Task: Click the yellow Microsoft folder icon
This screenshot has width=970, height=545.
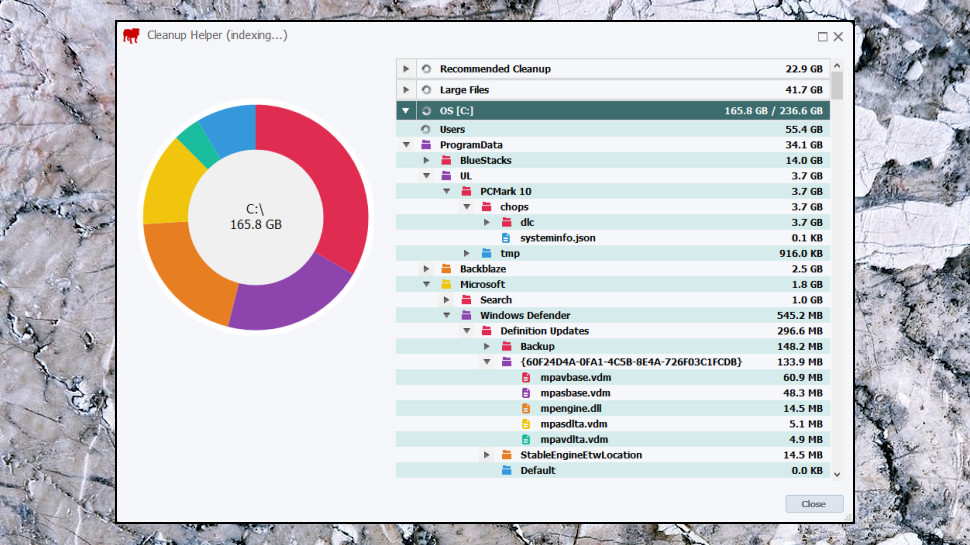Action: 446,284
